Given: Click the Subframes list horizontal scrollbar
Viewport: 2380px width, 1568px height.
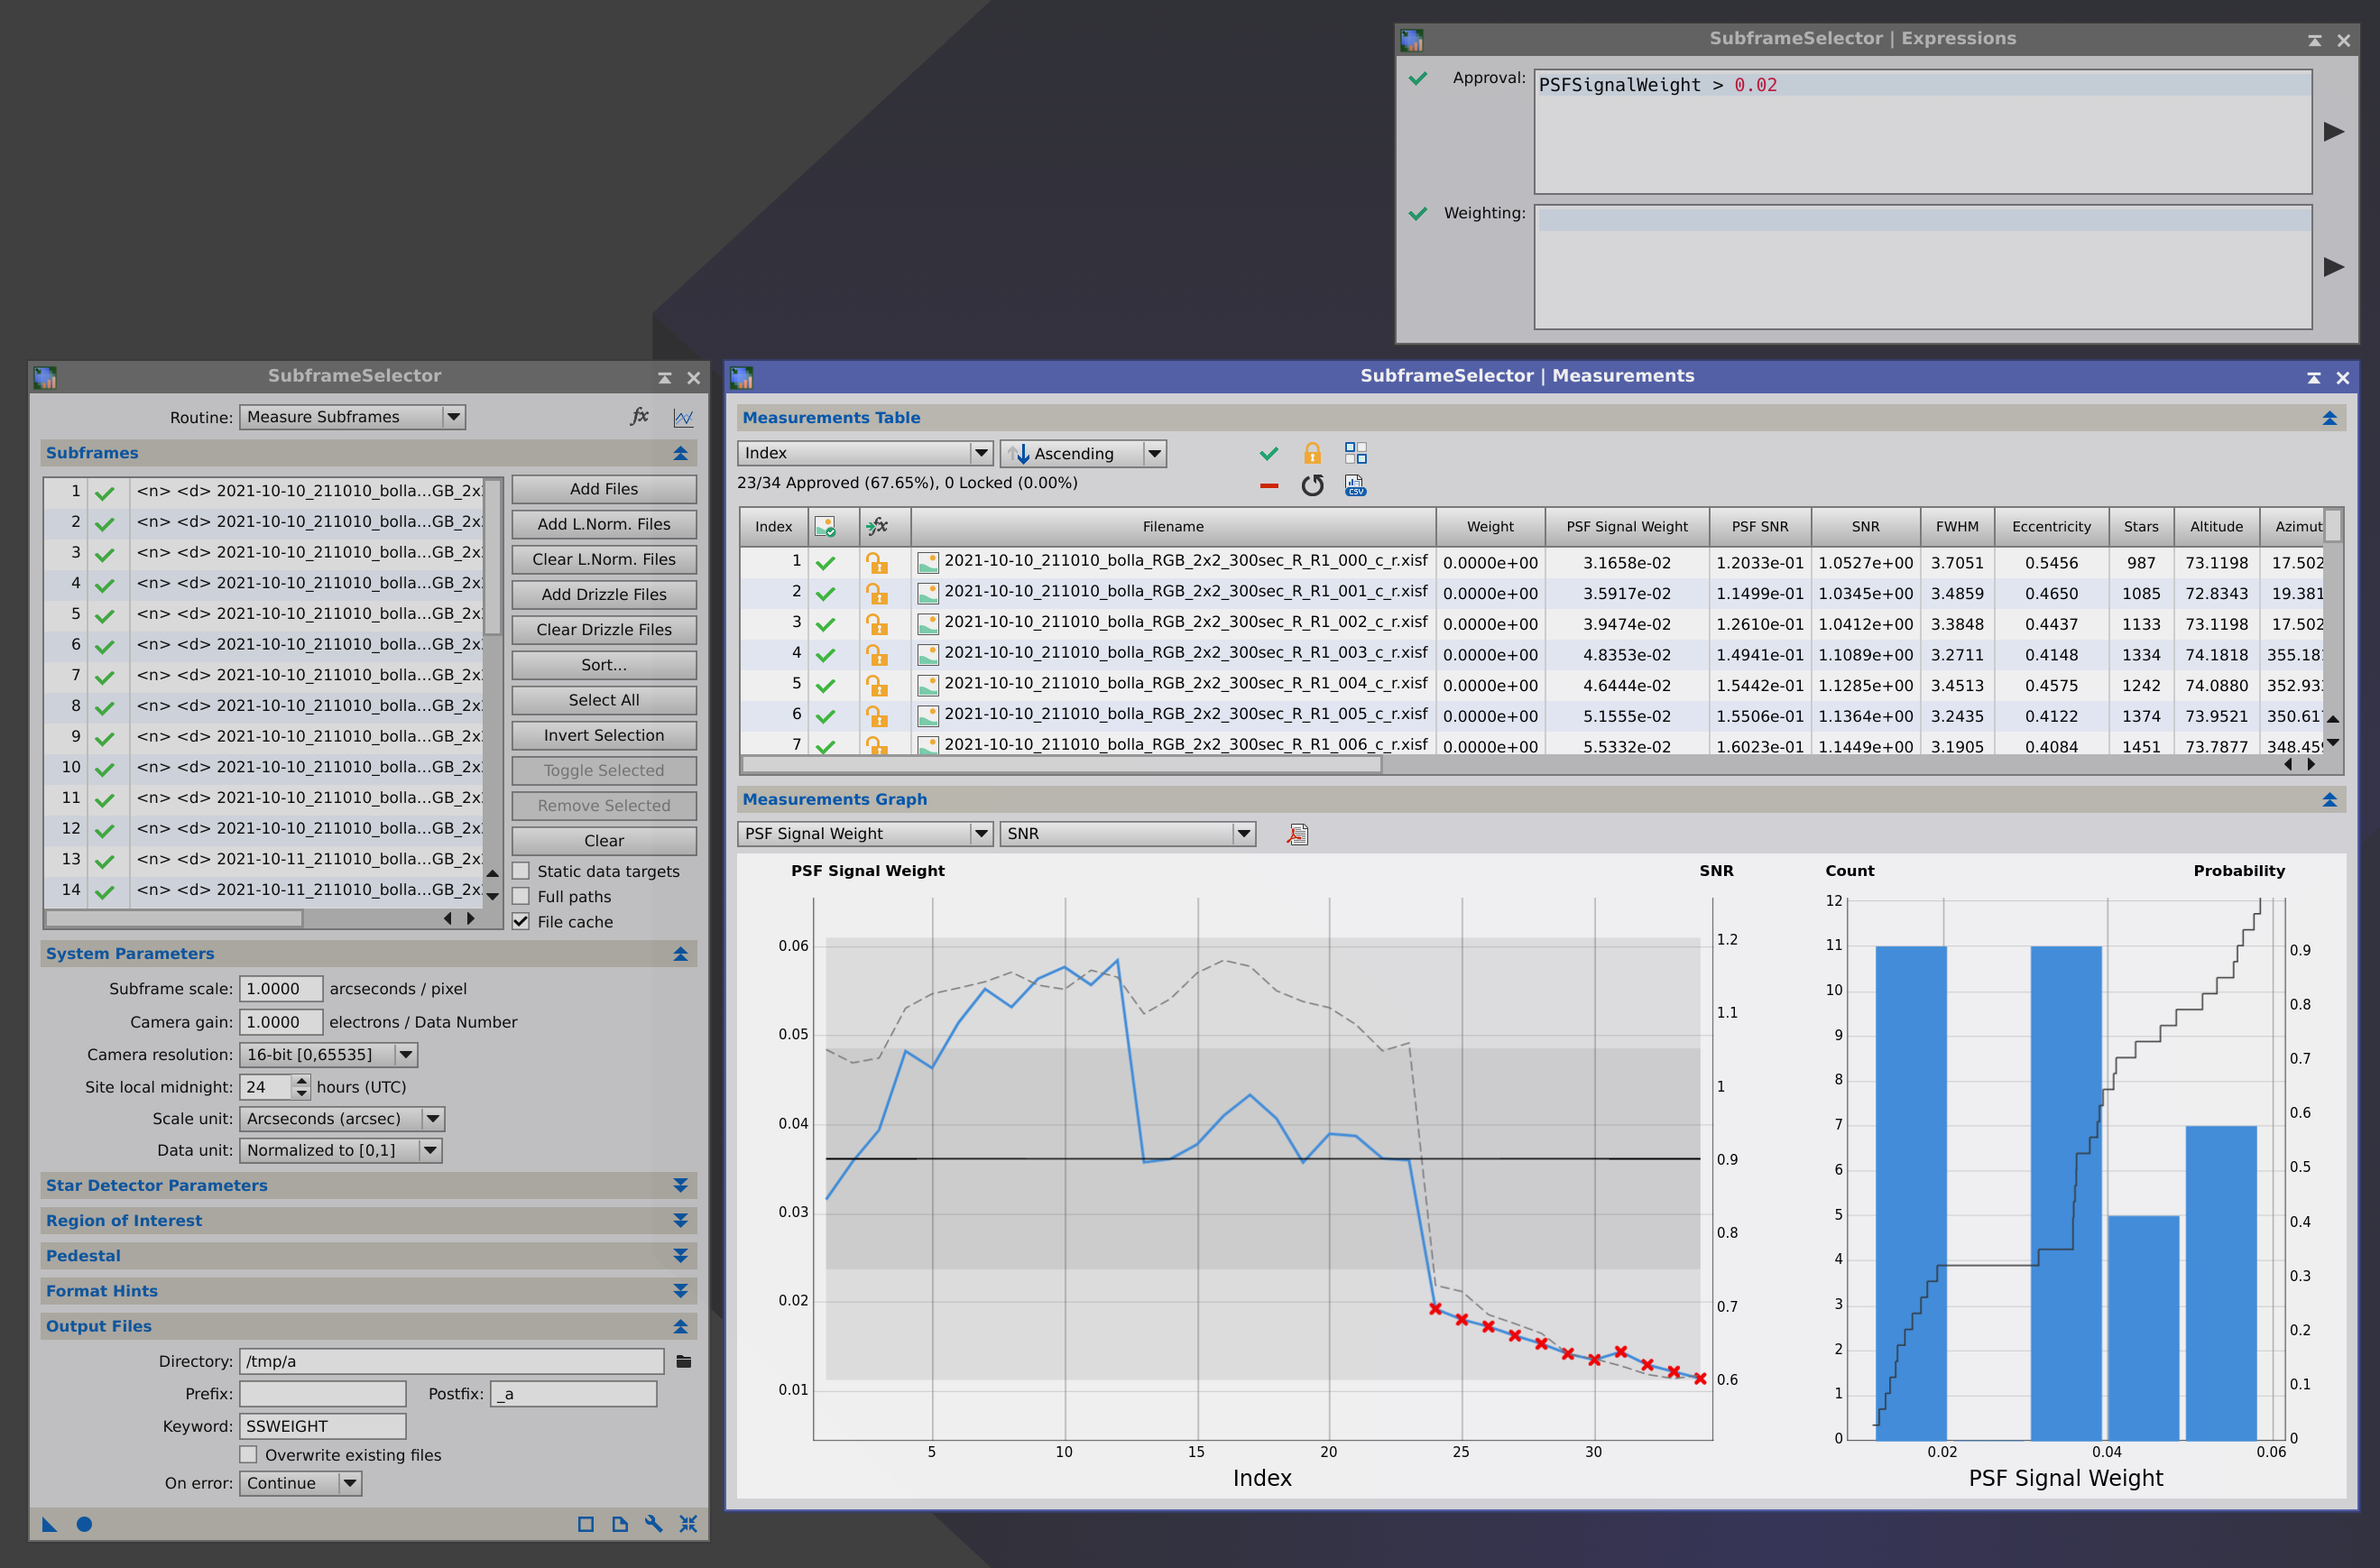Looking at the screenshot, I should click(174, 918).
